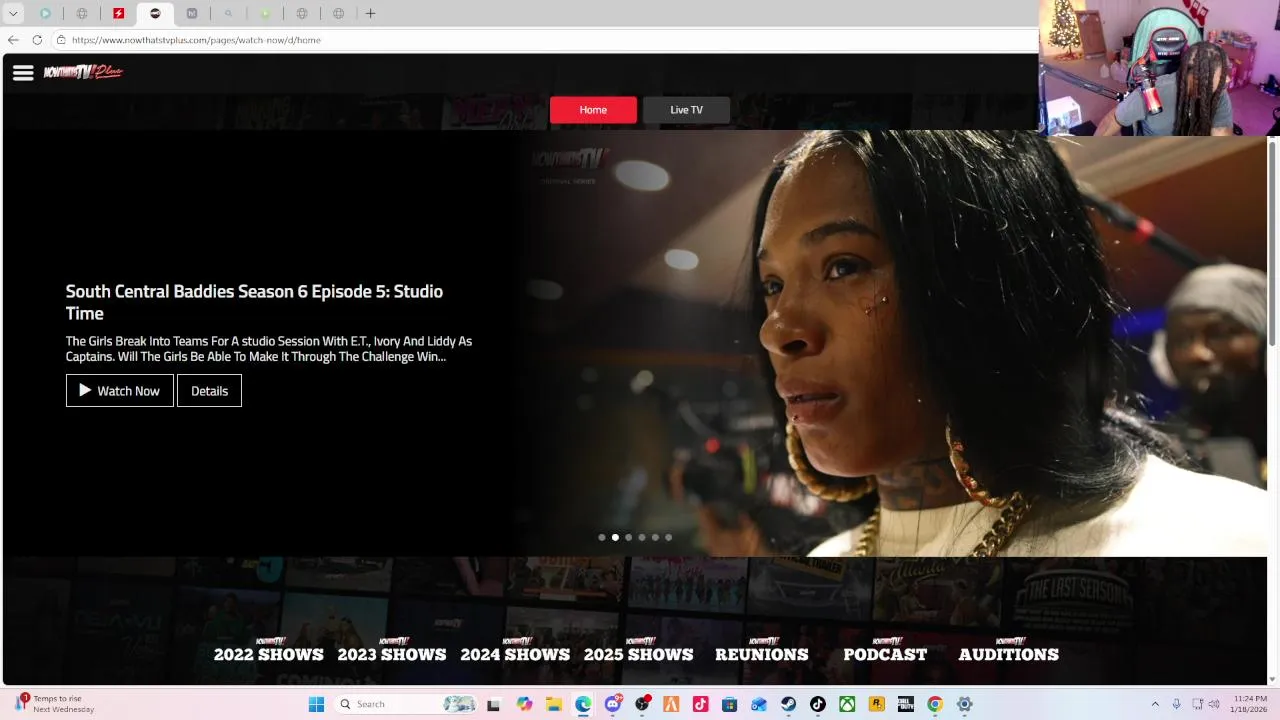Open Microsoft Store from taskbar
This screenshot has height=720, width=1280.
(730, 704)
